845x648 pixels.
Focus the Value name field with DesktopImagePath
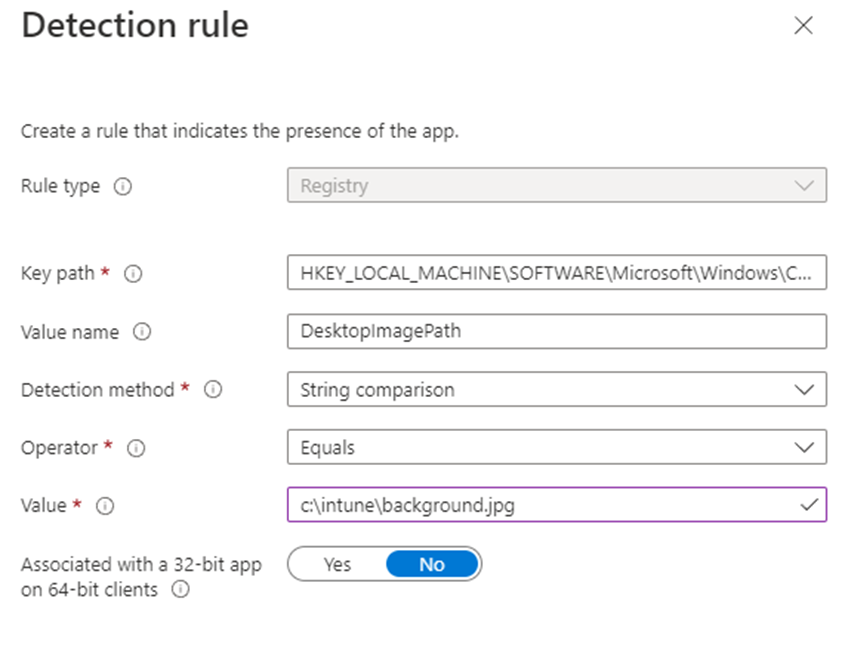(x=556, y=332)
